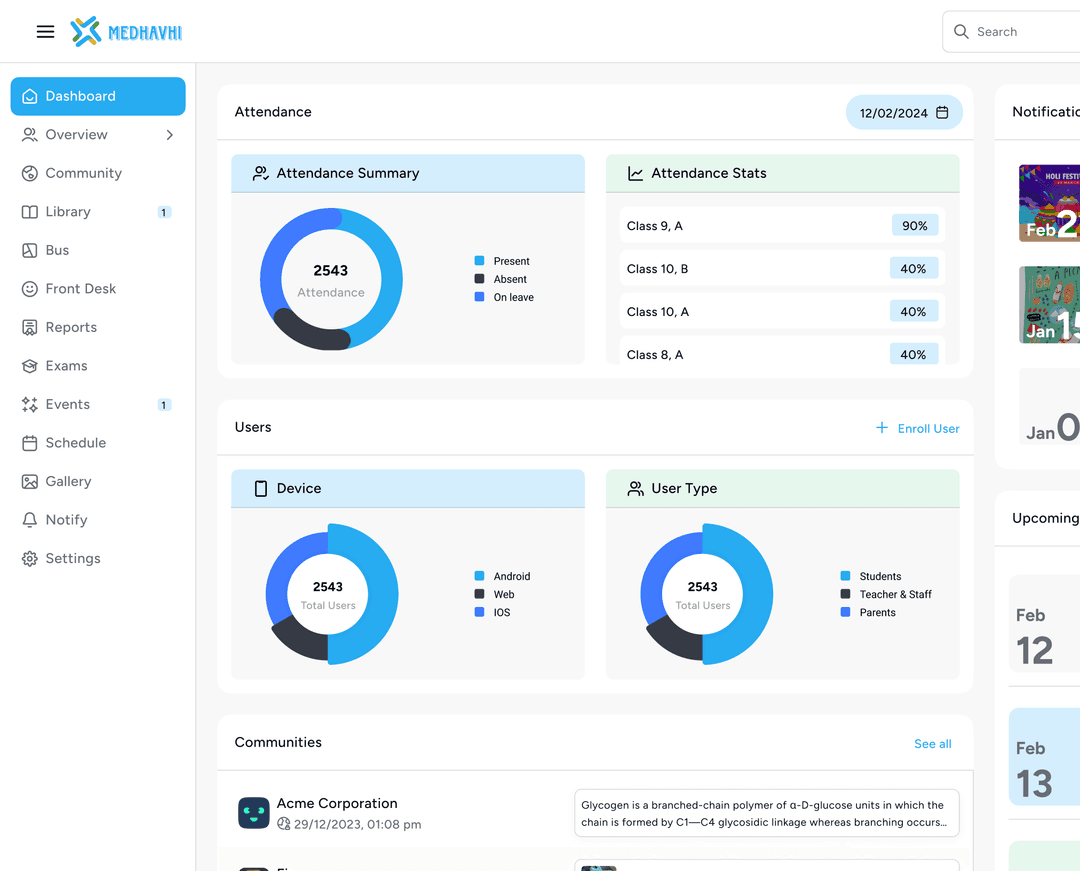Click the calendar icon beside 12/02/2024
Viewport: 1080px width, 871px height.
pyautogui.click(x=942, y=113)
